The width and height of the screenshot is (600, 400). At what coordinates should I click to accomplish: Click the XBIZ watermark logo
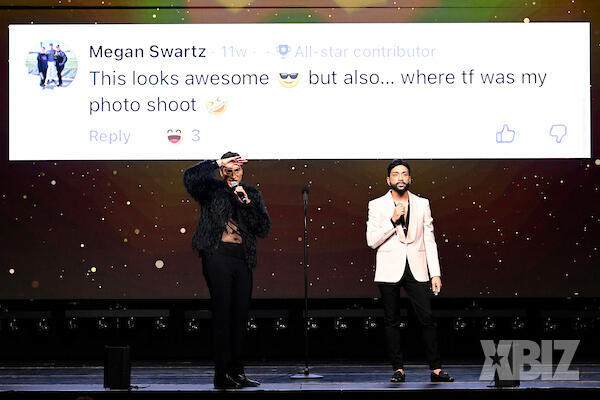pos(529,360)
